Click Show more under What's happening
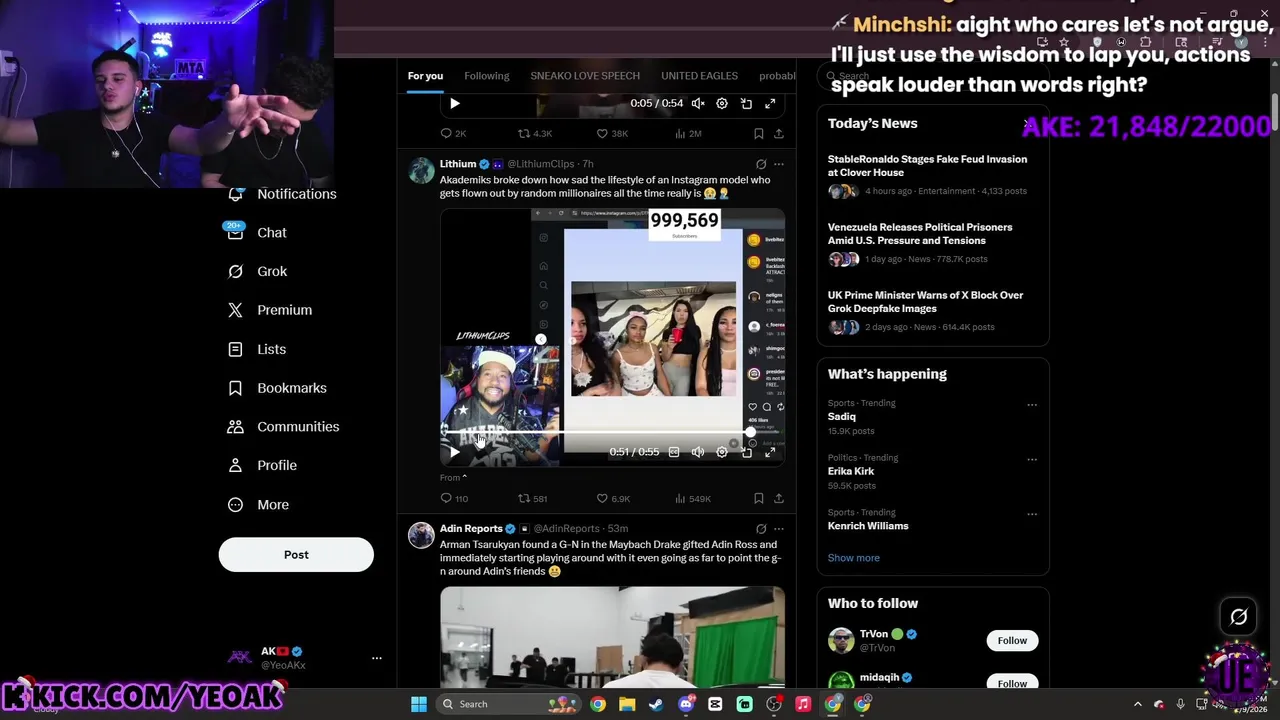 coord(854,558)
